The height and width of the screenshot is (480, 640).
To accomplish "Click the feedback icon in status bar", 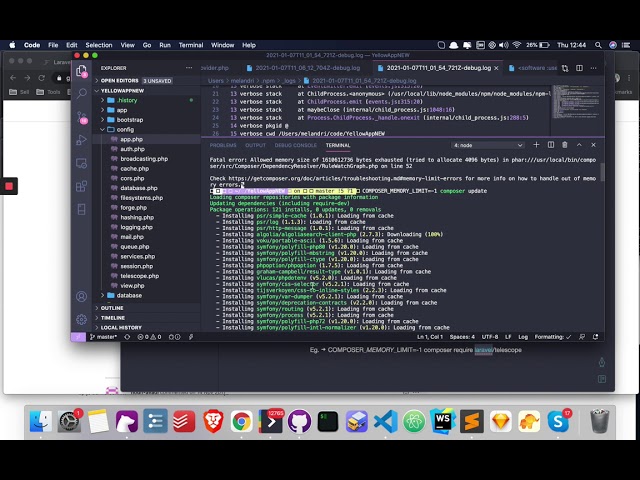I will pyautogui.click(x=582, y=337).
